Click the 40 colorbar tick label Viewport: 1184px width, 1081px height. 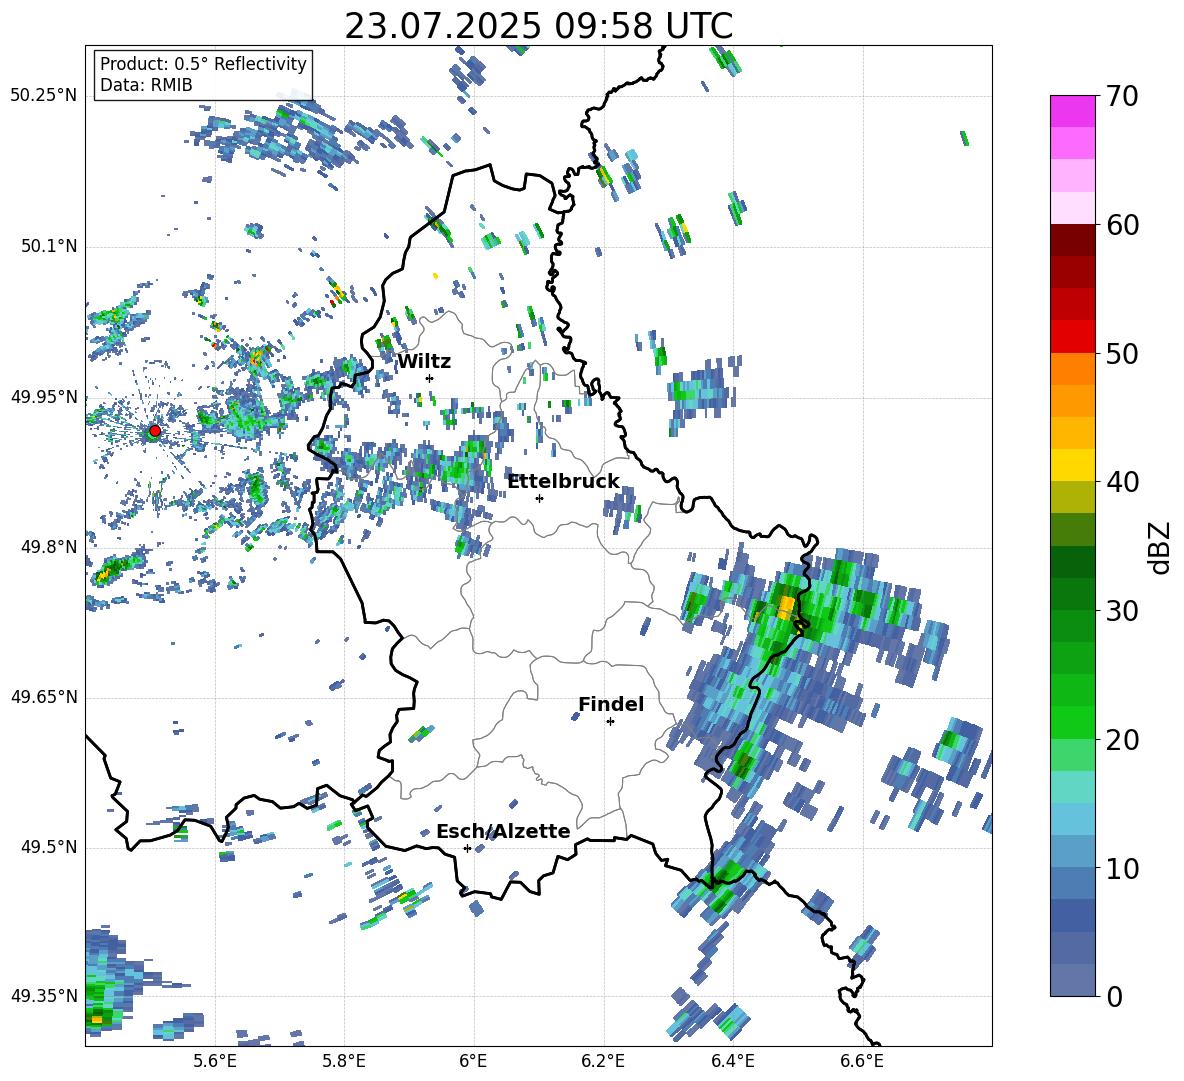tap(1121, 482)
